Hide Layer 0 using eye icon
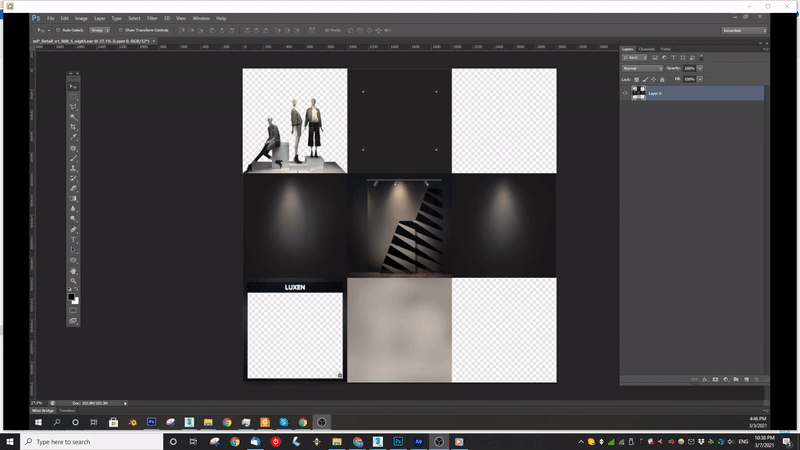 click(x=626, y=93)
